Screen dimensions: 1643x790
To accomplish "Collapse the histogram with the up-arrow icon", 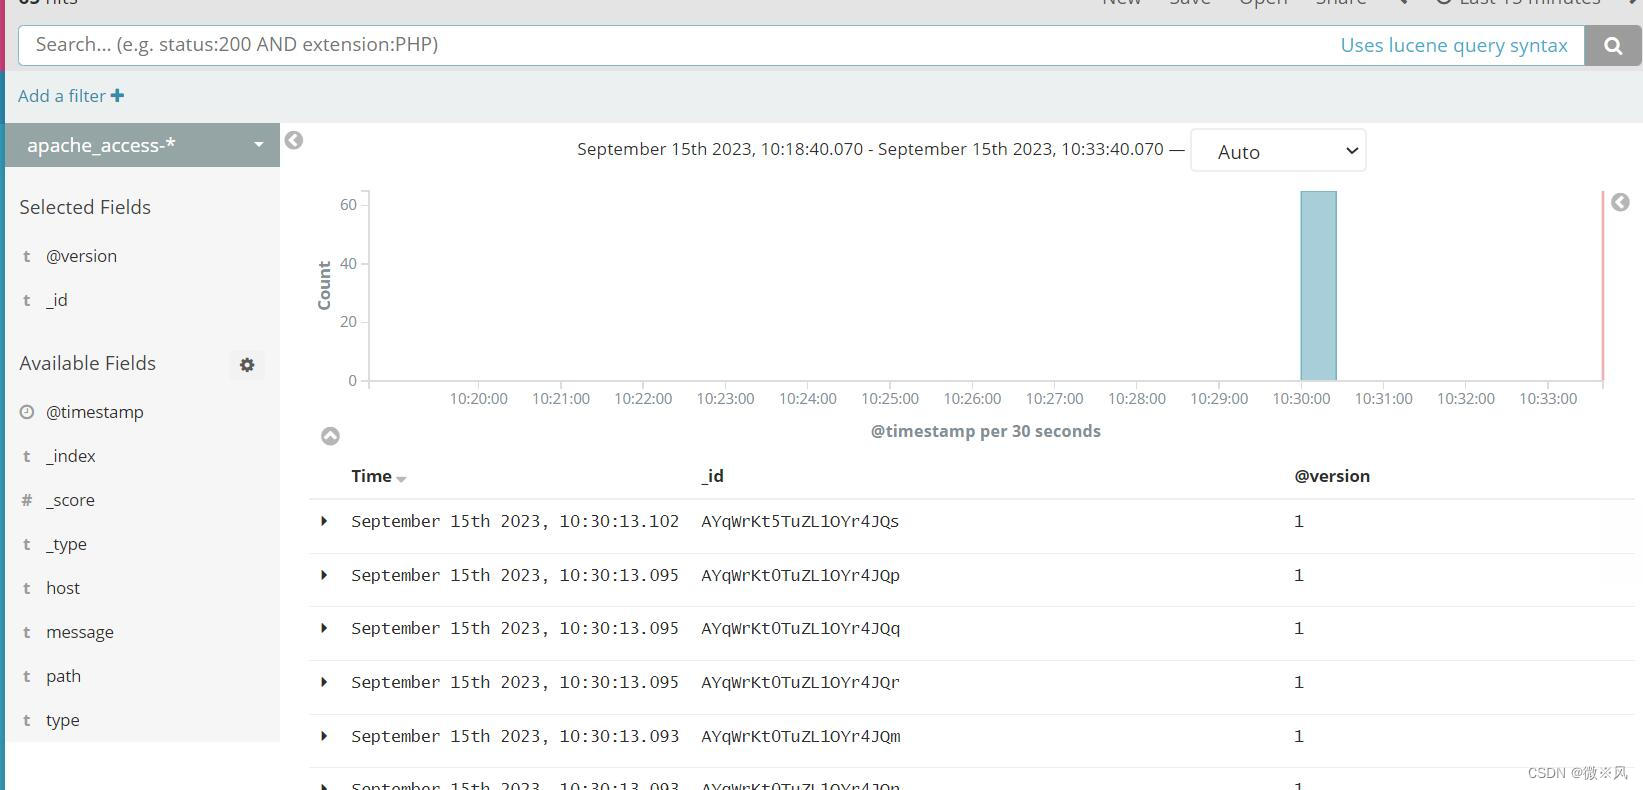I will point(330,436).
